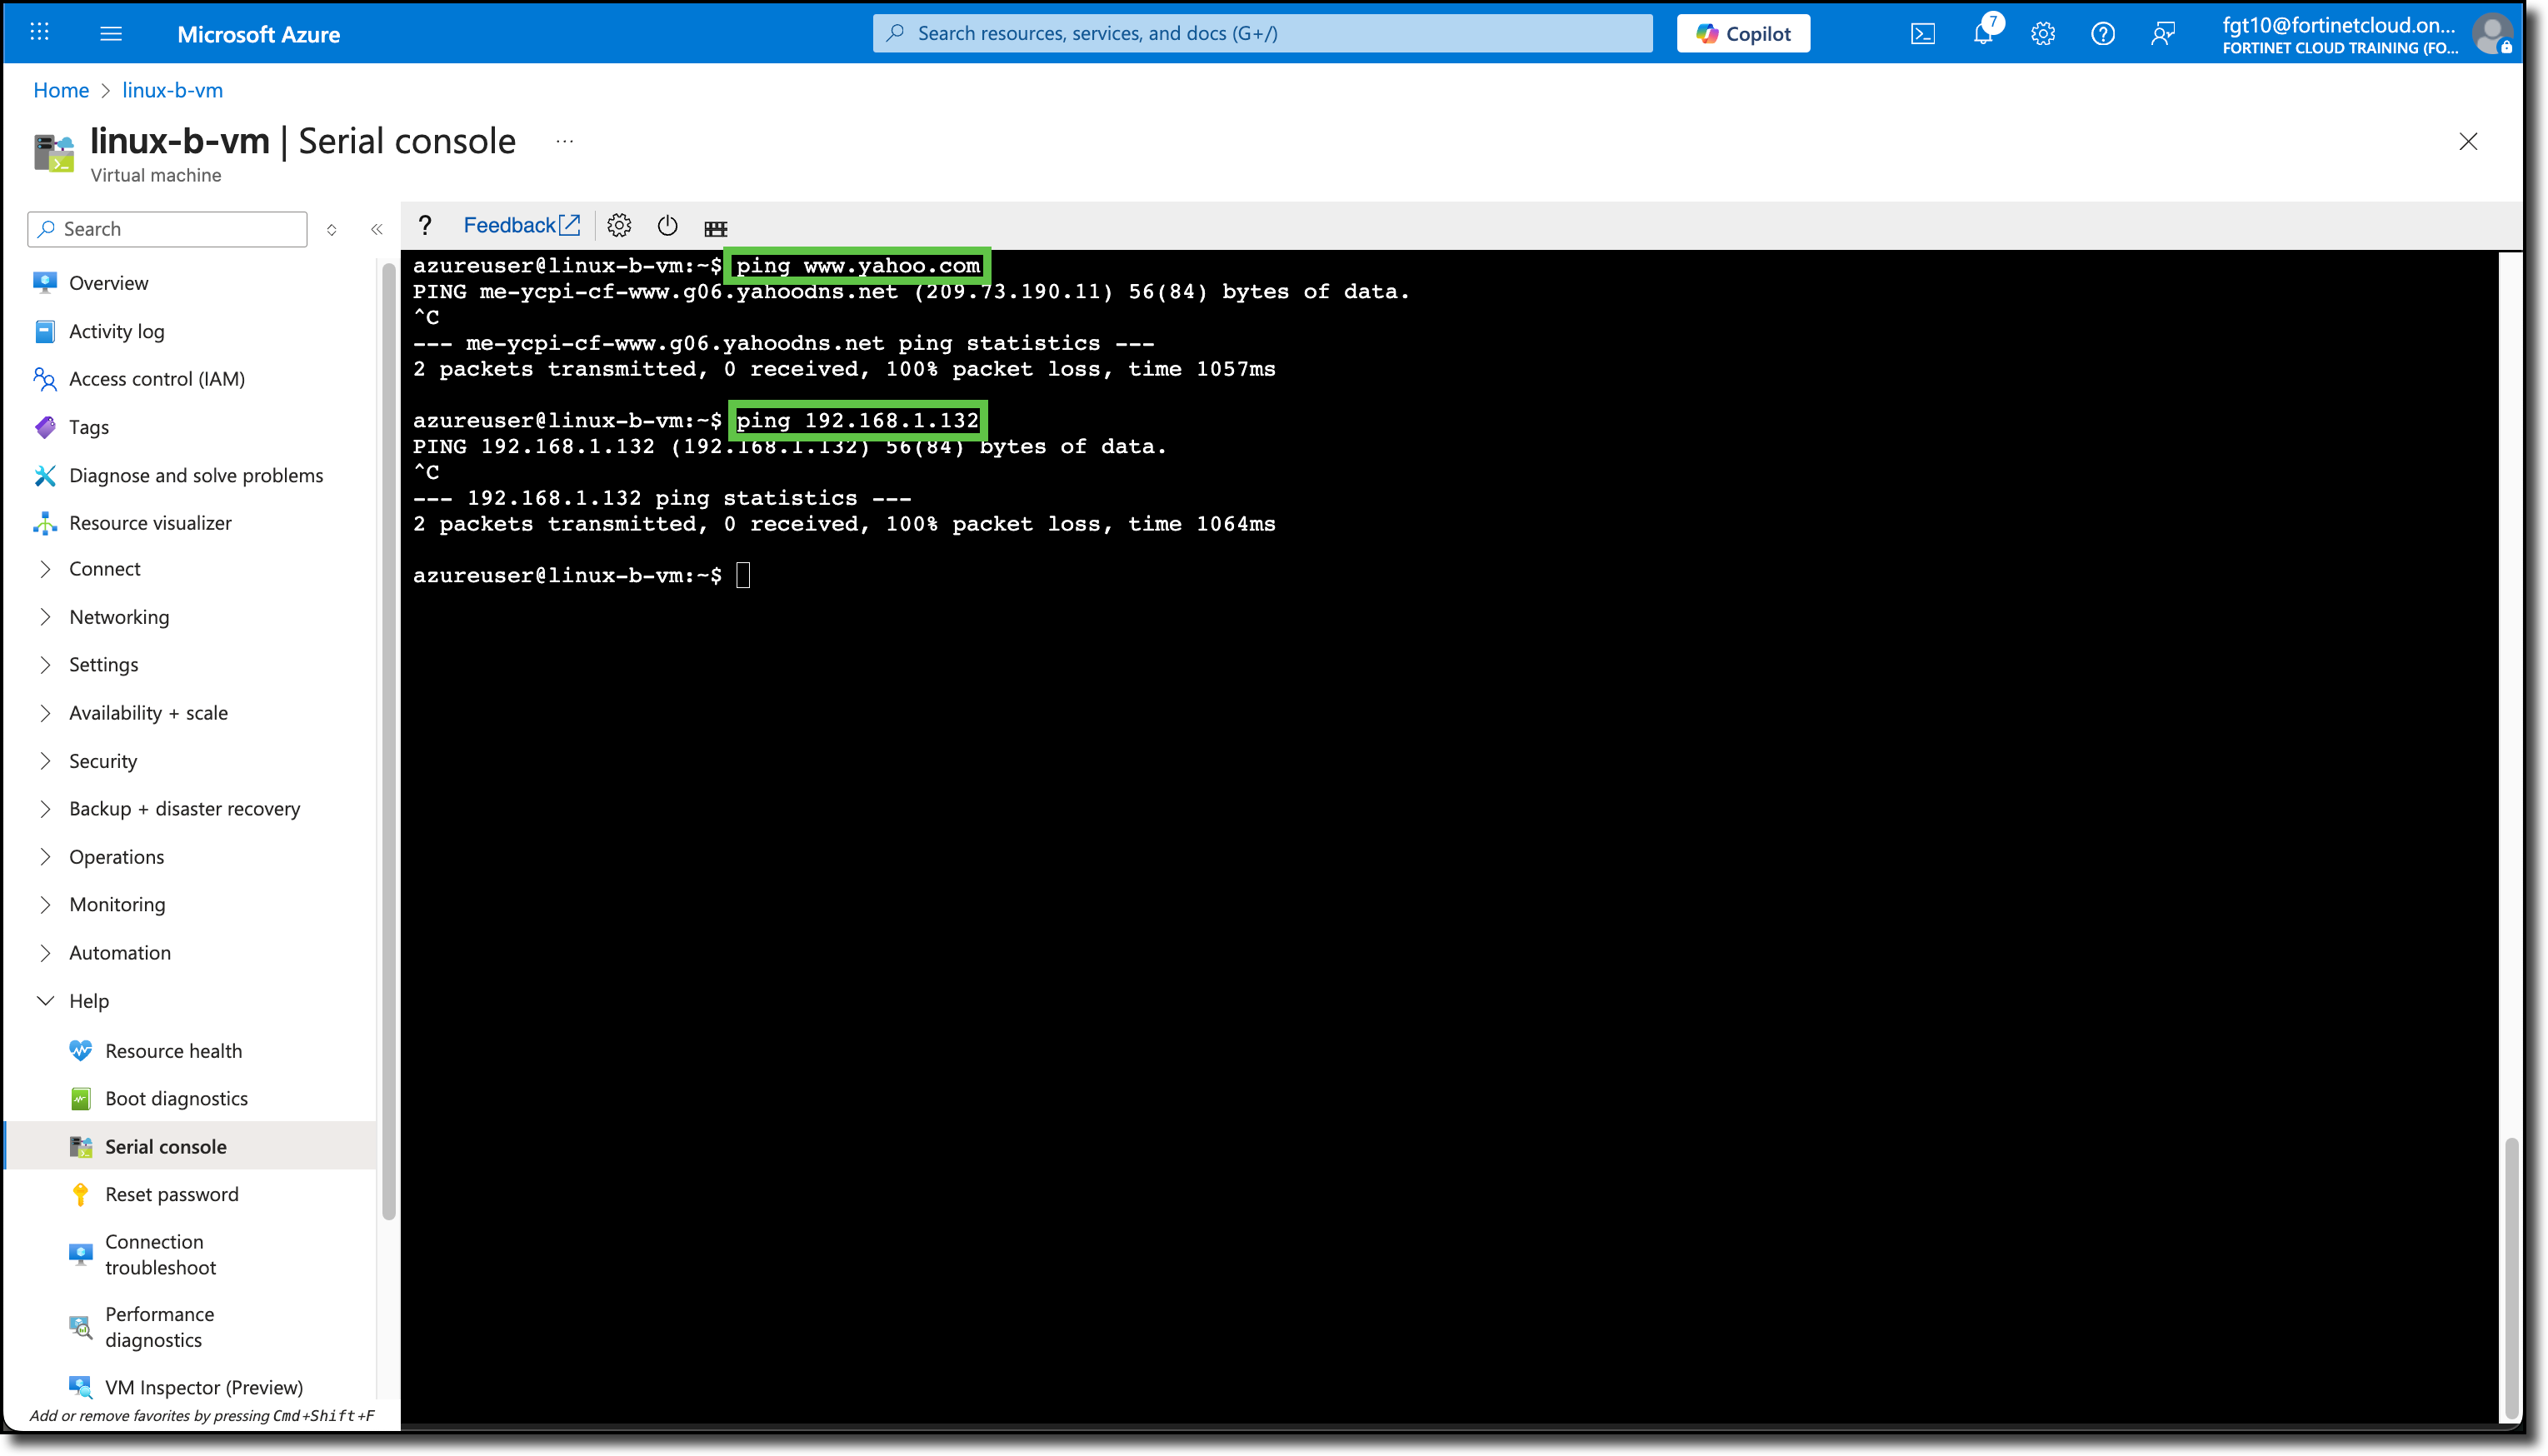Collapse the sidebar with the double-chevron

point(377,229)
